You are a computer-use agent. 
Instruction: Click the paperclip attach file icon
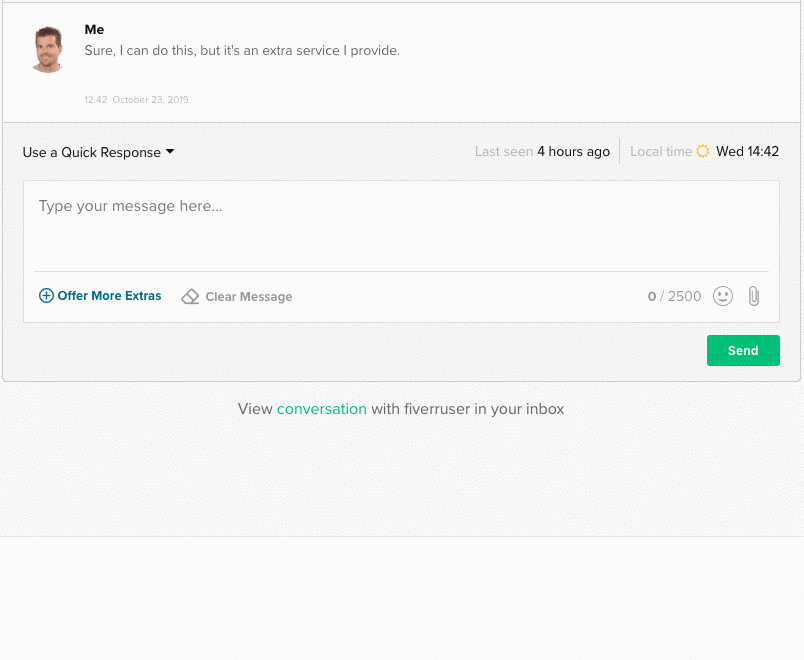pos(754,296)
